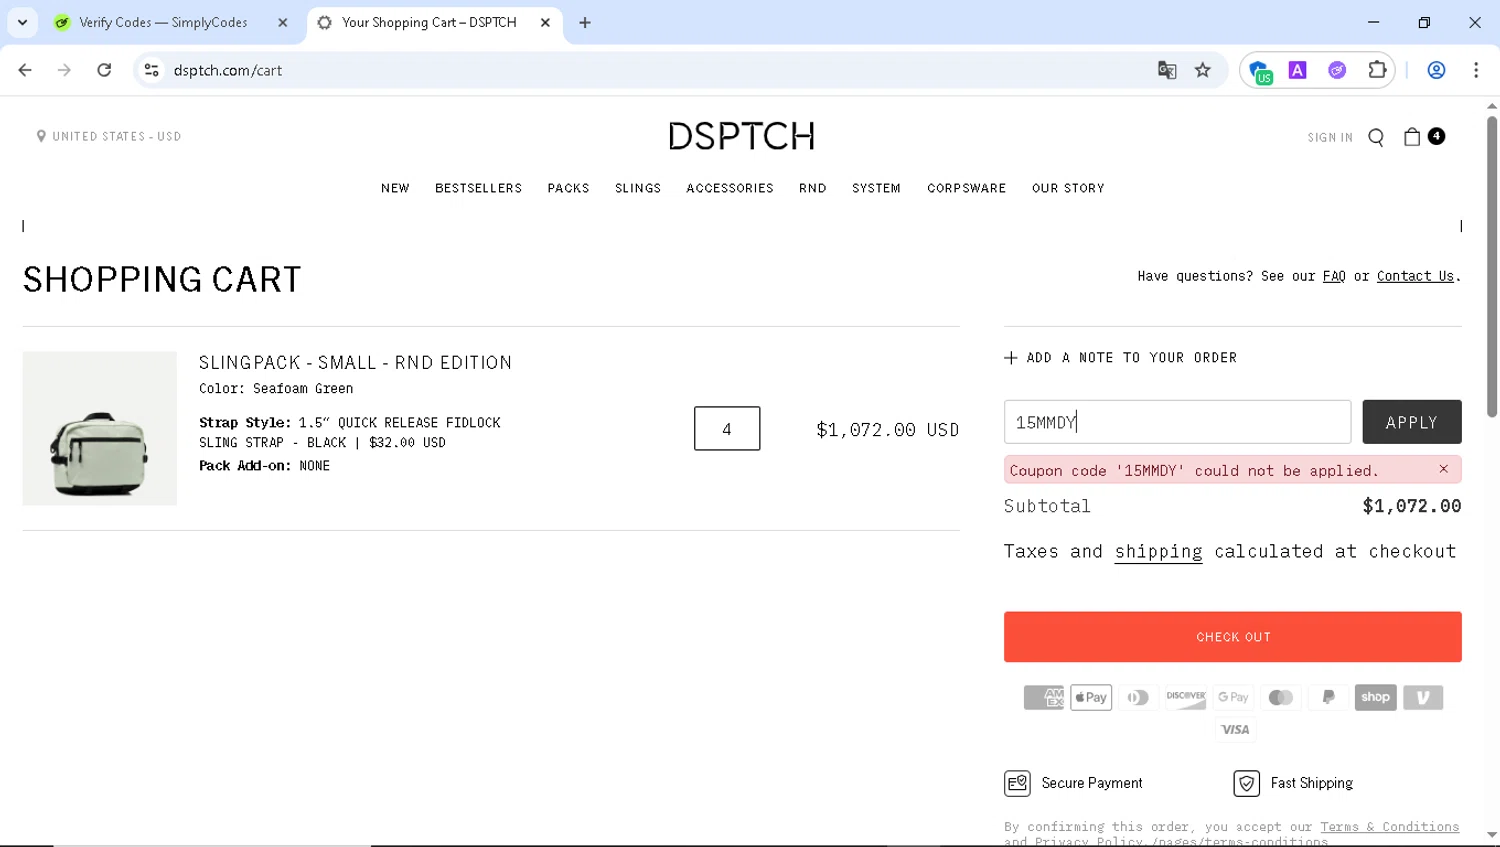Viewport: 1500px width, 847px height.
Task: Open the BESTSELLERS menu item
Action: [x=478, y=188]
